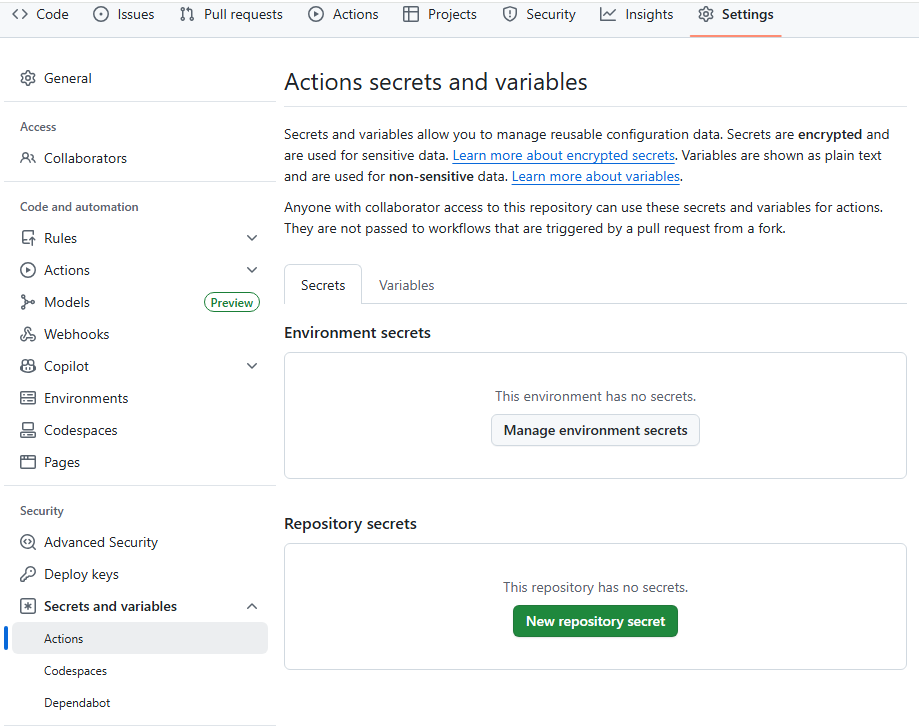Click the Pages browser icon
Screen dimensions: 919x728
tap(28, 462)
